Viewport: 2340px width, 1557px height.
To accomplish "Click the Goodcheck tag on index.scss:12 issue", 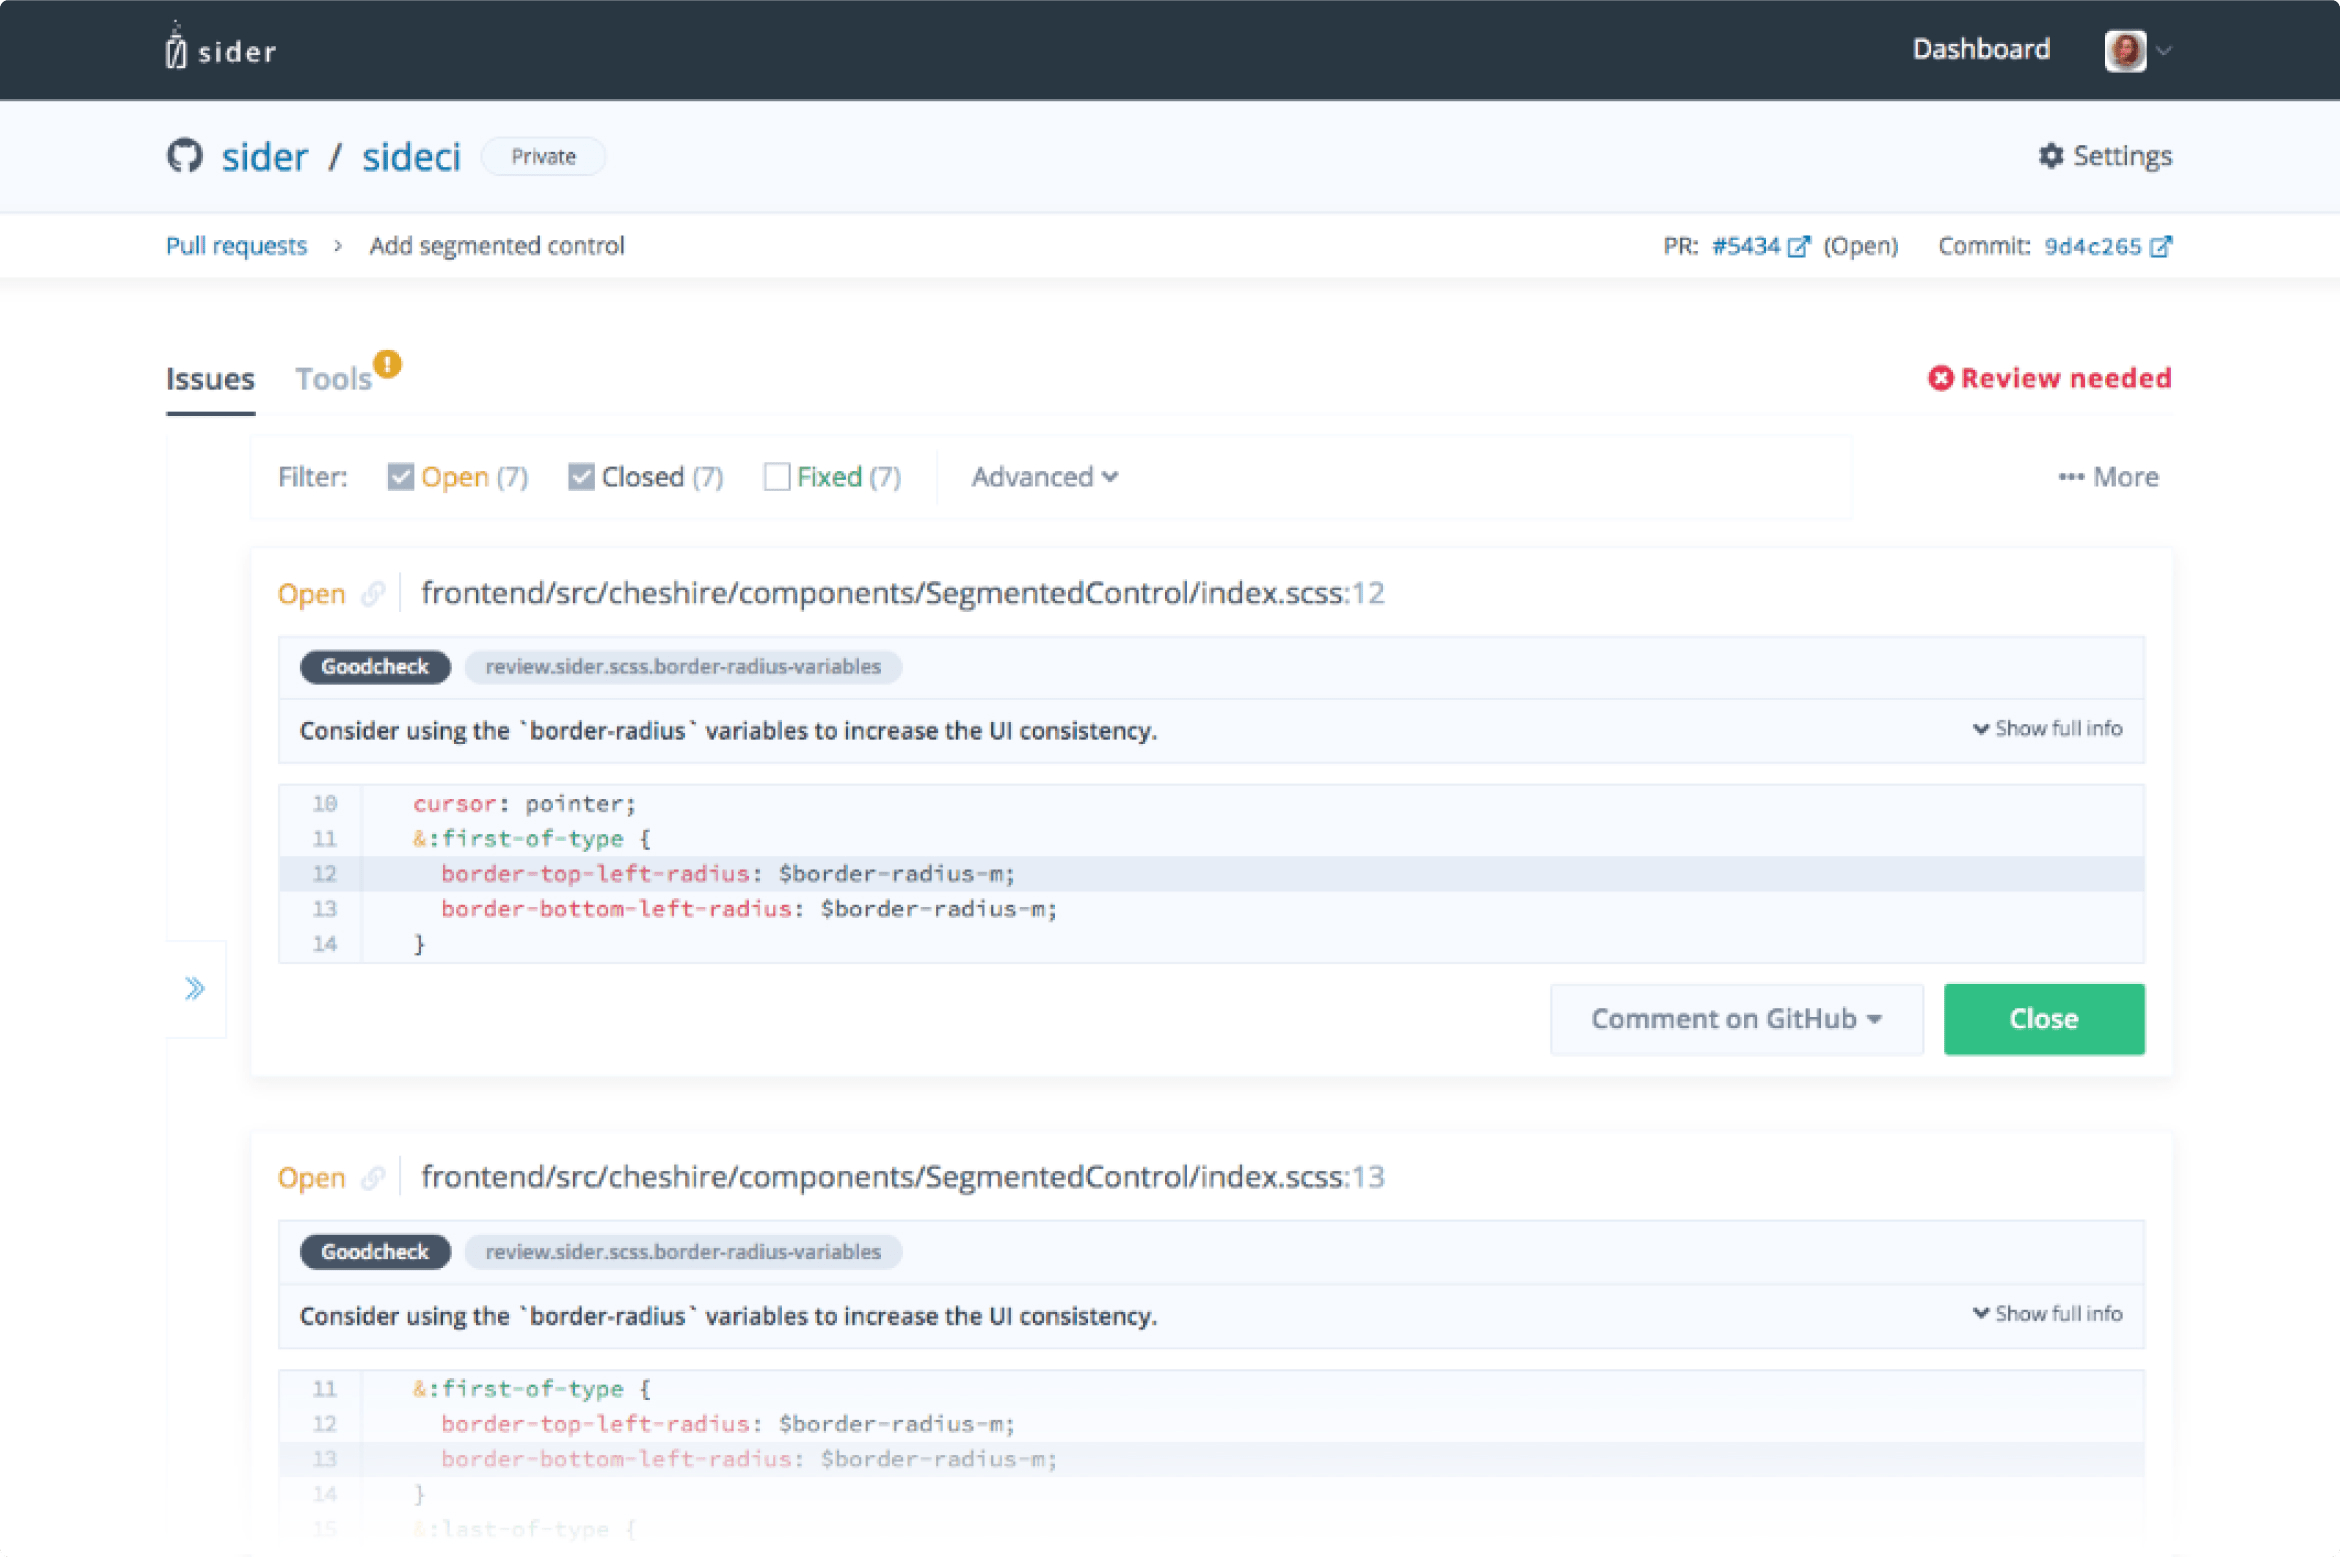I will point(375,667).
